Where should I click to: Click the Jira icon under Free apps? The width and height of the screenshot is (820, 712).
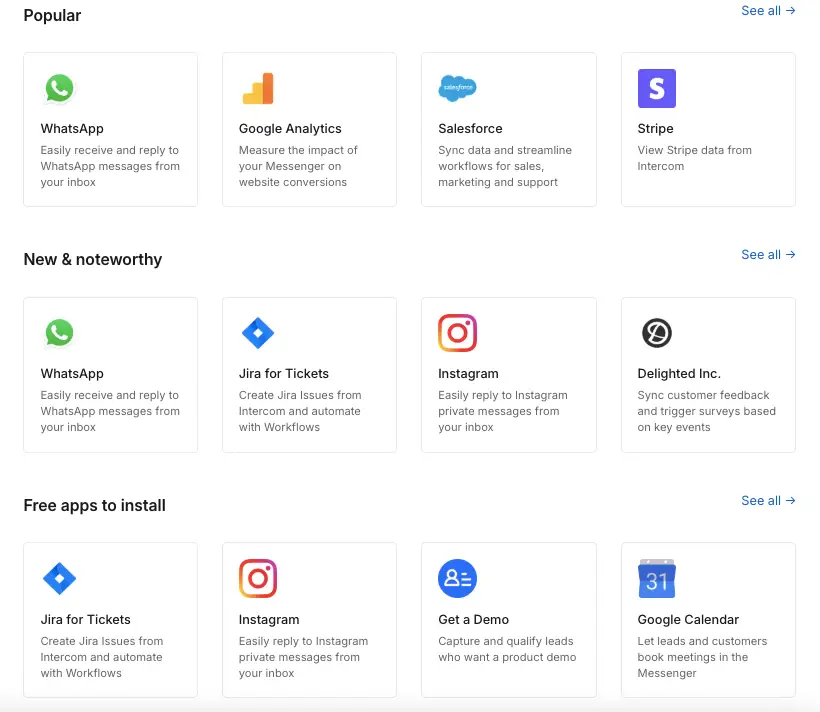click(59, 578)
